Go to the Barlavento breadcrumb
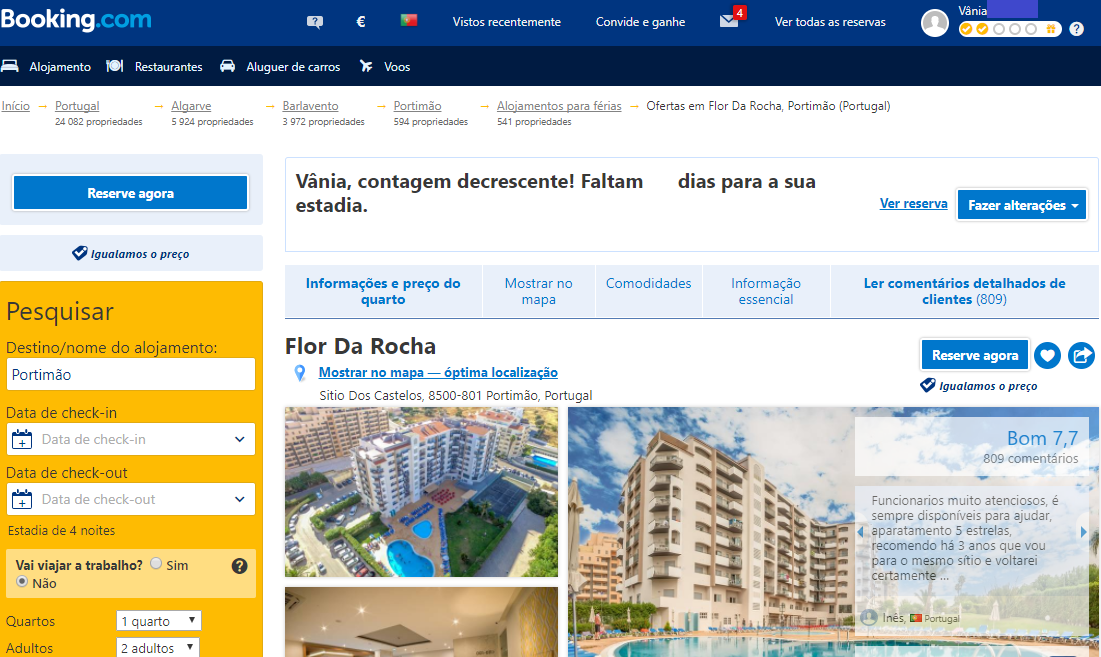The image size is (1101, 657). tap(310, 106)
